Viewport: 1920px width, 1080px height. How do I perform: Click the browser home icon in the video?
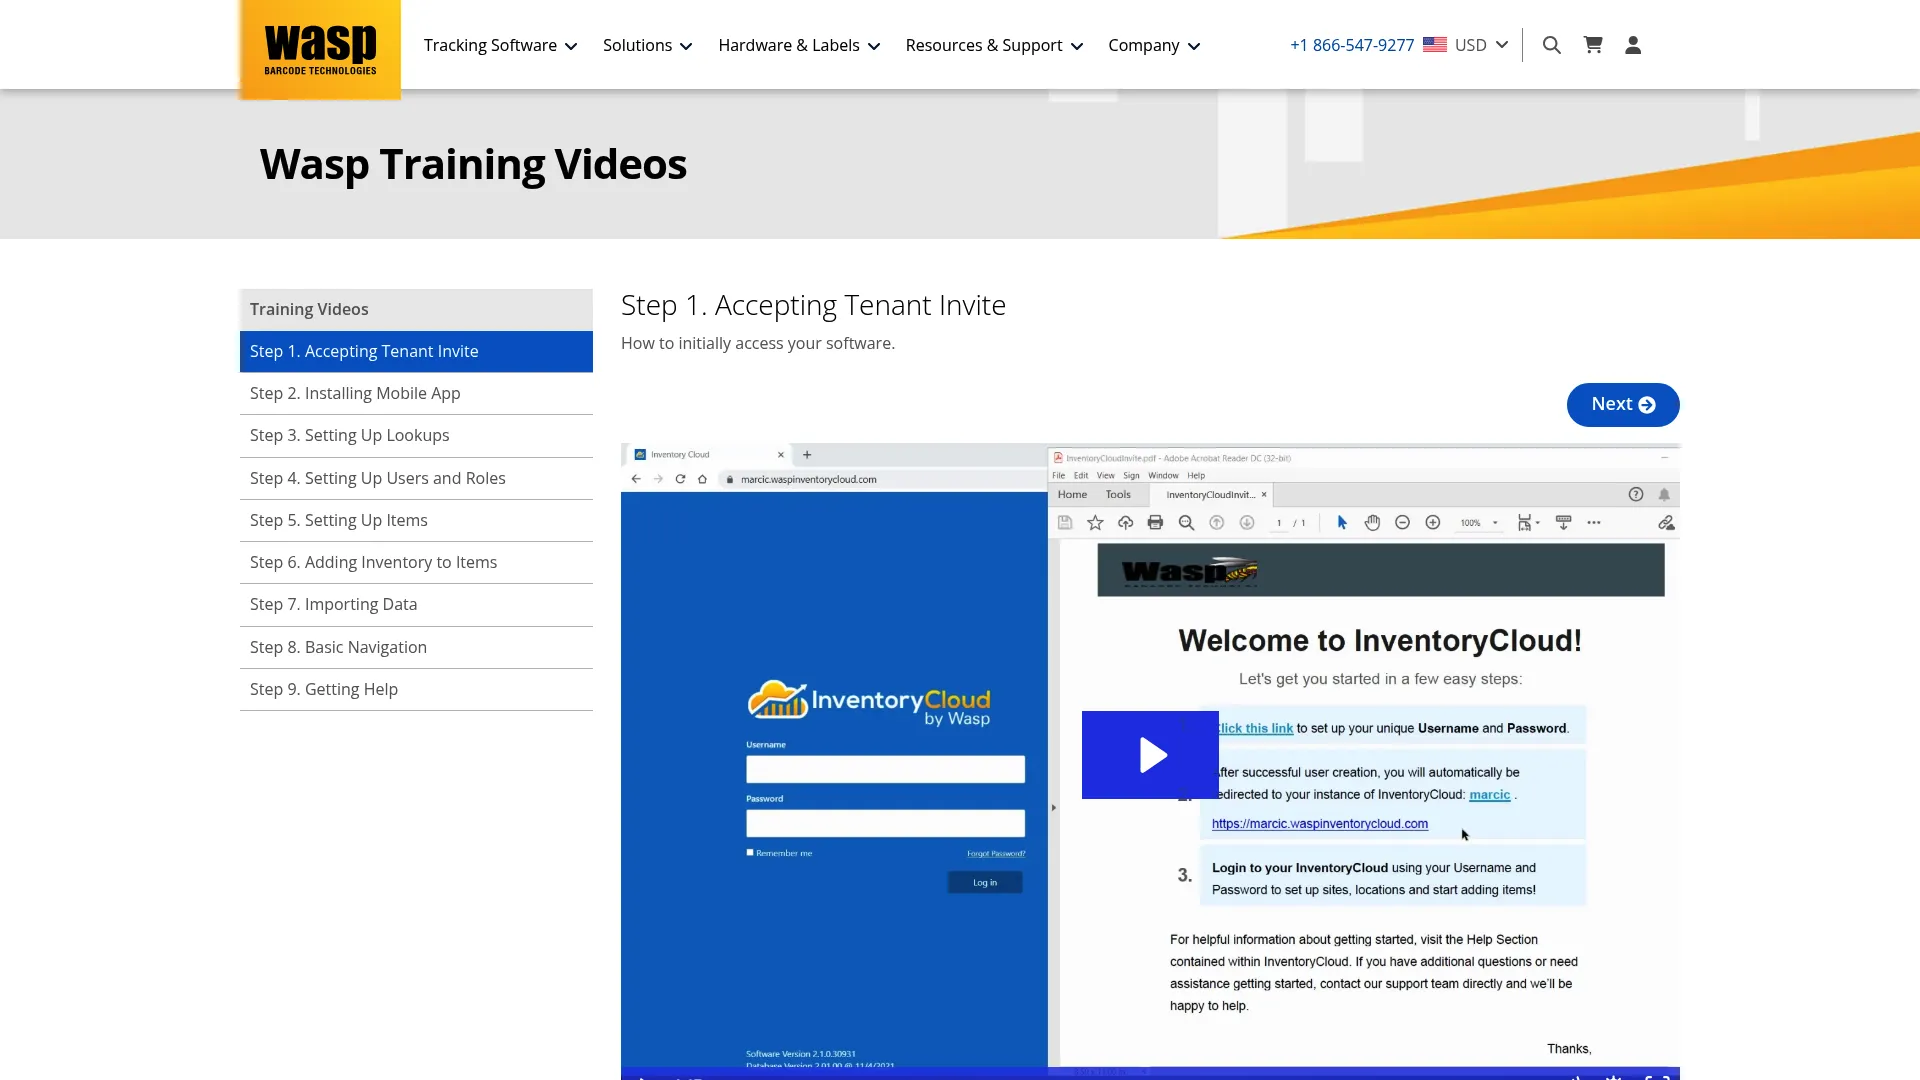[702, 479]
